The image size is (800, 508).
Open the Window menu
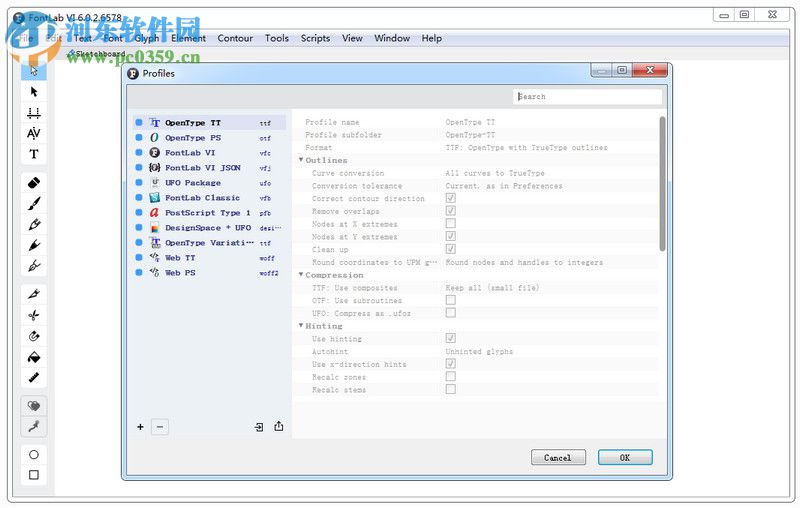pyautogui.click(x=392, y=38)
